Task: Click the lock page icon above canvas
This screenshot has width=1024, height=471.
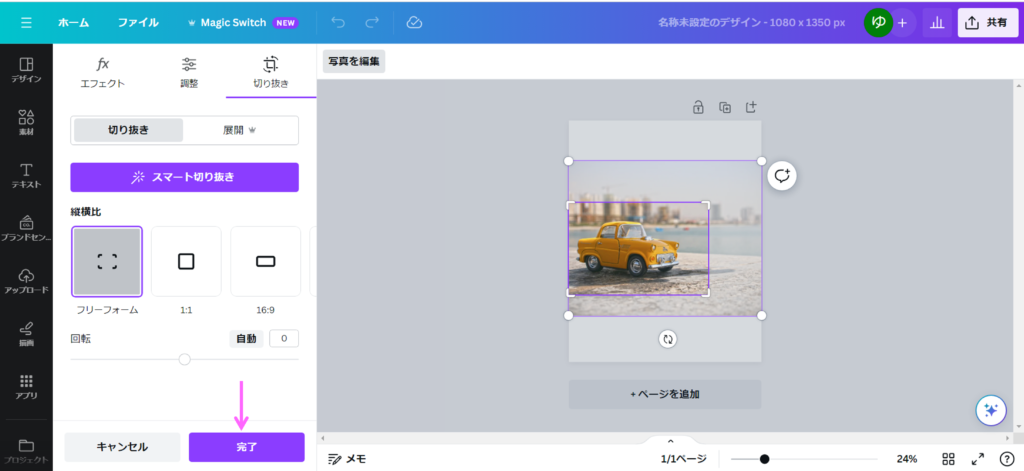Action: coord(698,107)
